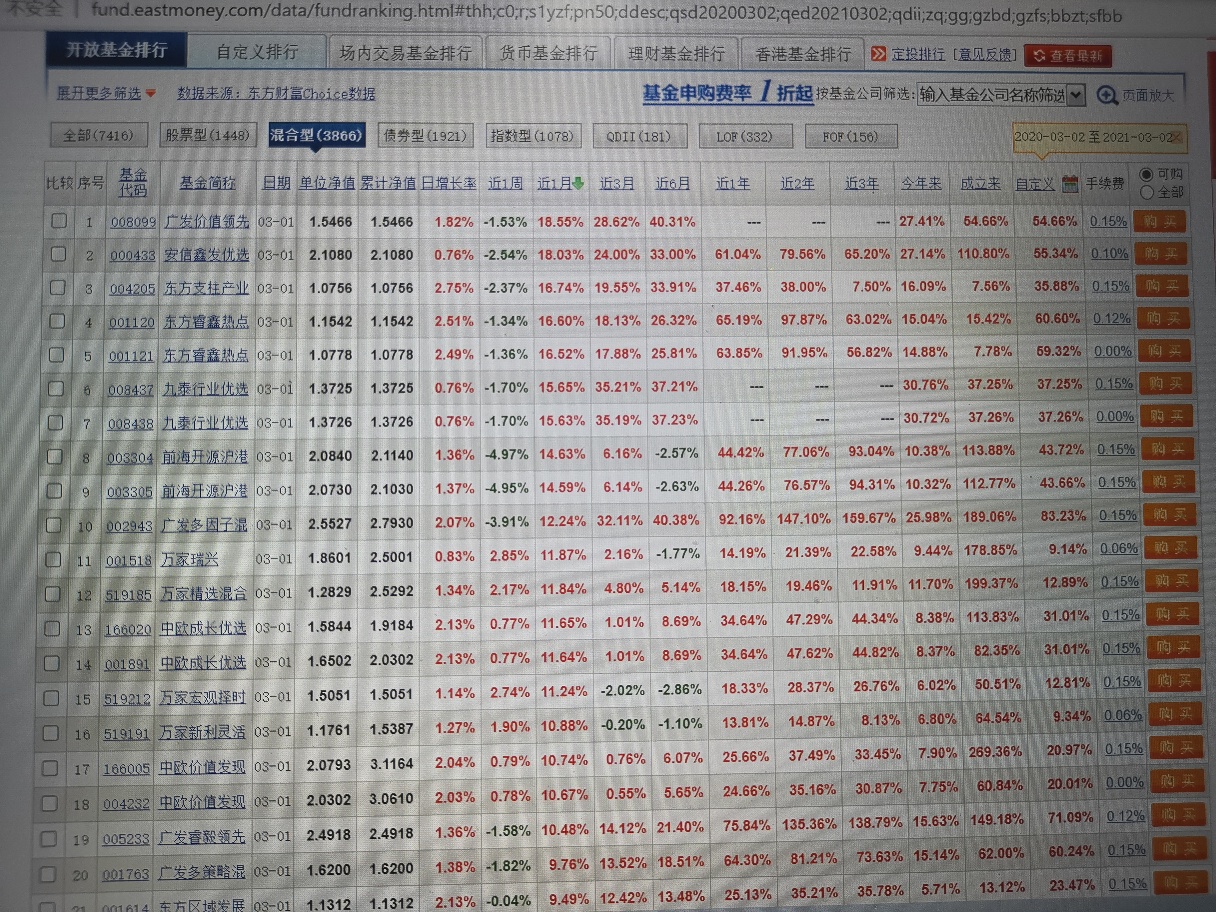Click the red arrow icon before 定投排行
This screenshot has width=1216, height=912.
pos(878,54)
